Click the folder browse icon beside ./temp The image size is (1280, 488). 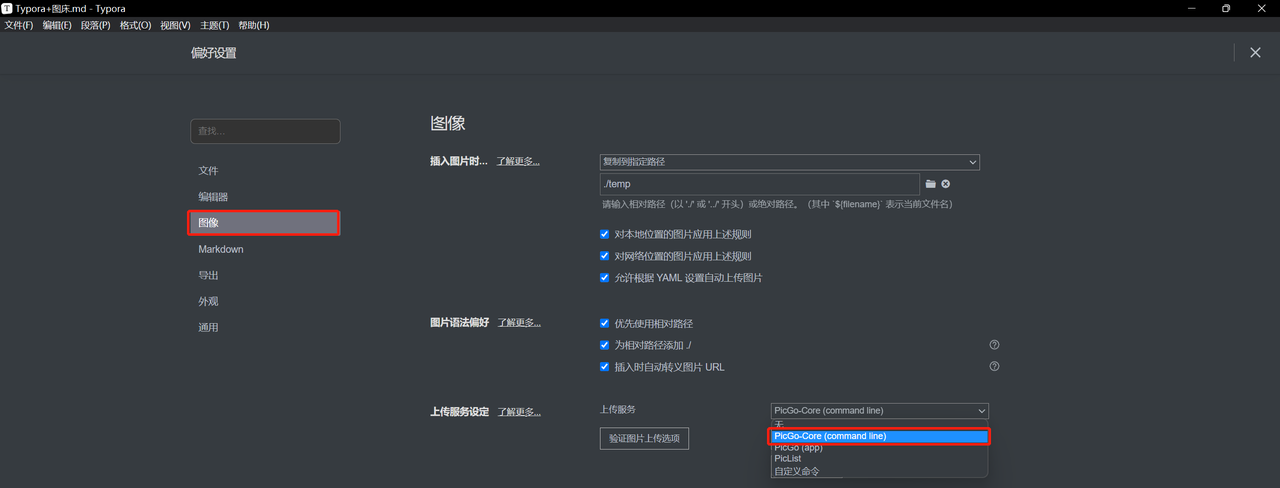tap(930, 184)
